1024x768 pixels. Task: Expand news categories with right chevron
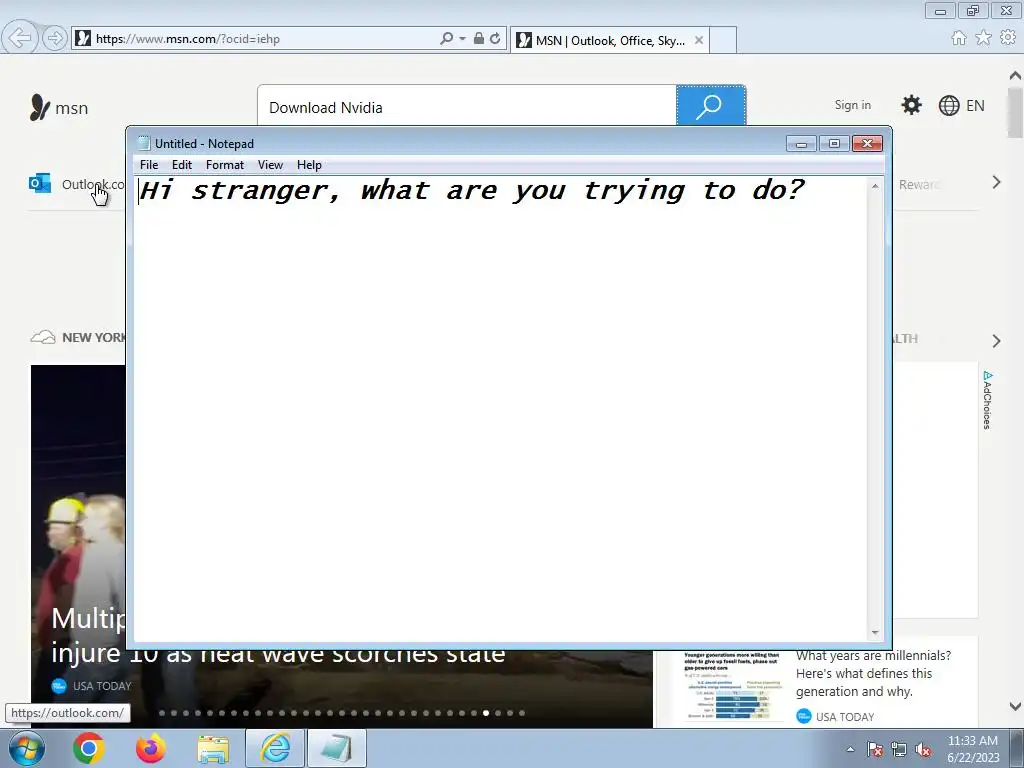click(x=996, y=340)
